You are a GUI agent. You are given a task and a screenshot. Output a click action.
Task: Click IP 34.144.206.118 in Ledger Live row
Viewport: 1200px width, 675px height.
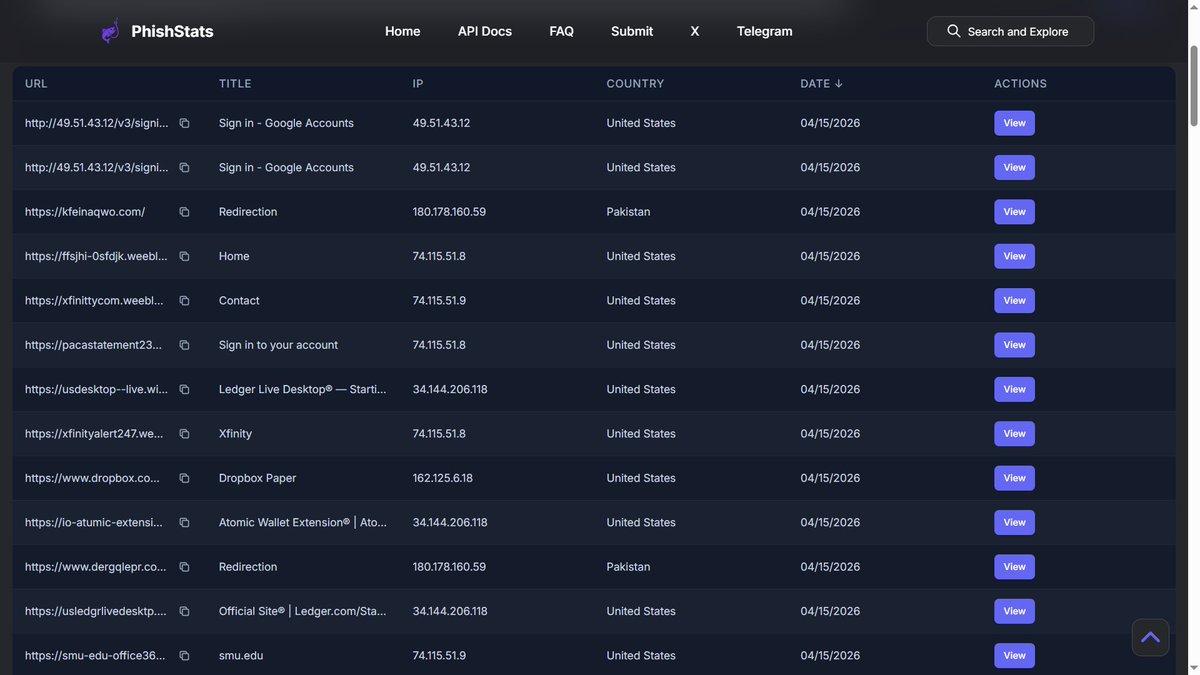coord(450,389)
